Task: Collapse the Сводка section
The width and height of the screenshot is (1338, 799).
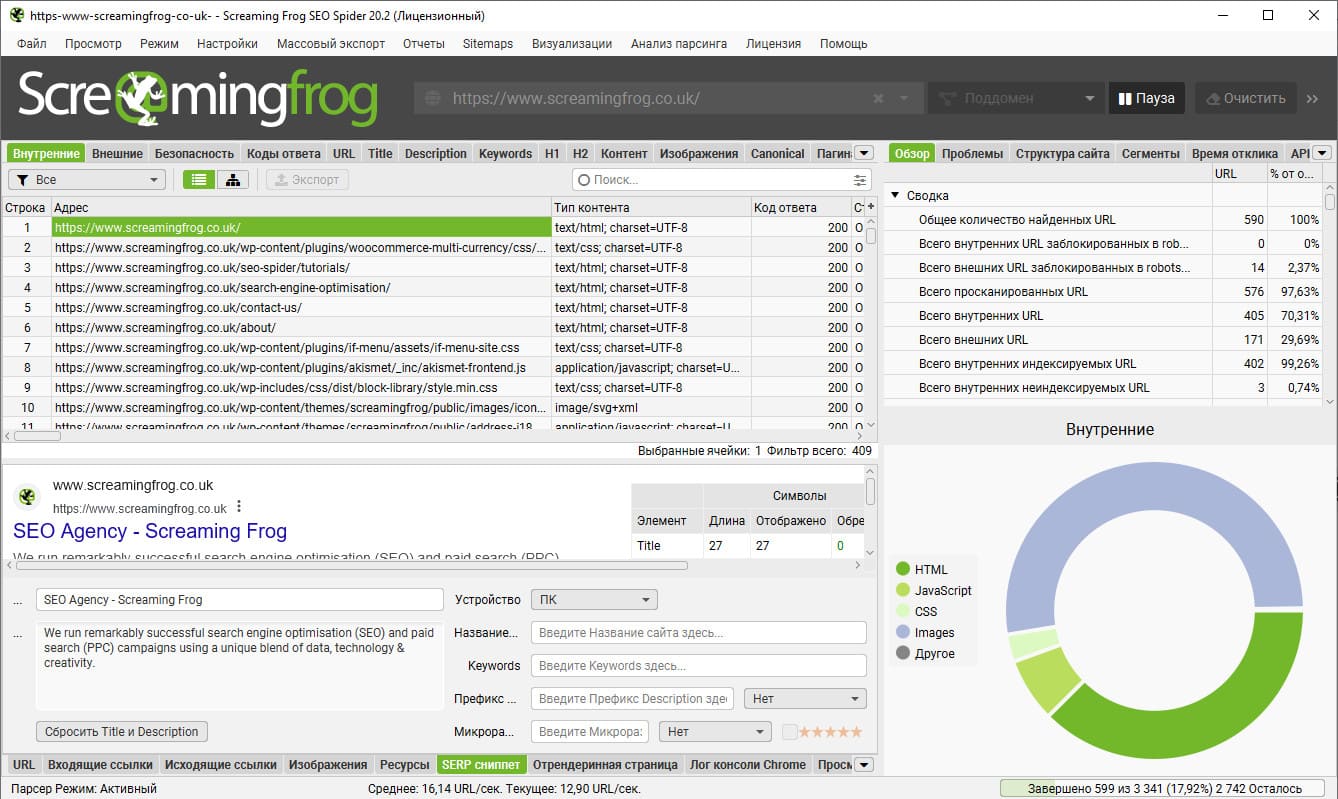Action: (895, 195)
